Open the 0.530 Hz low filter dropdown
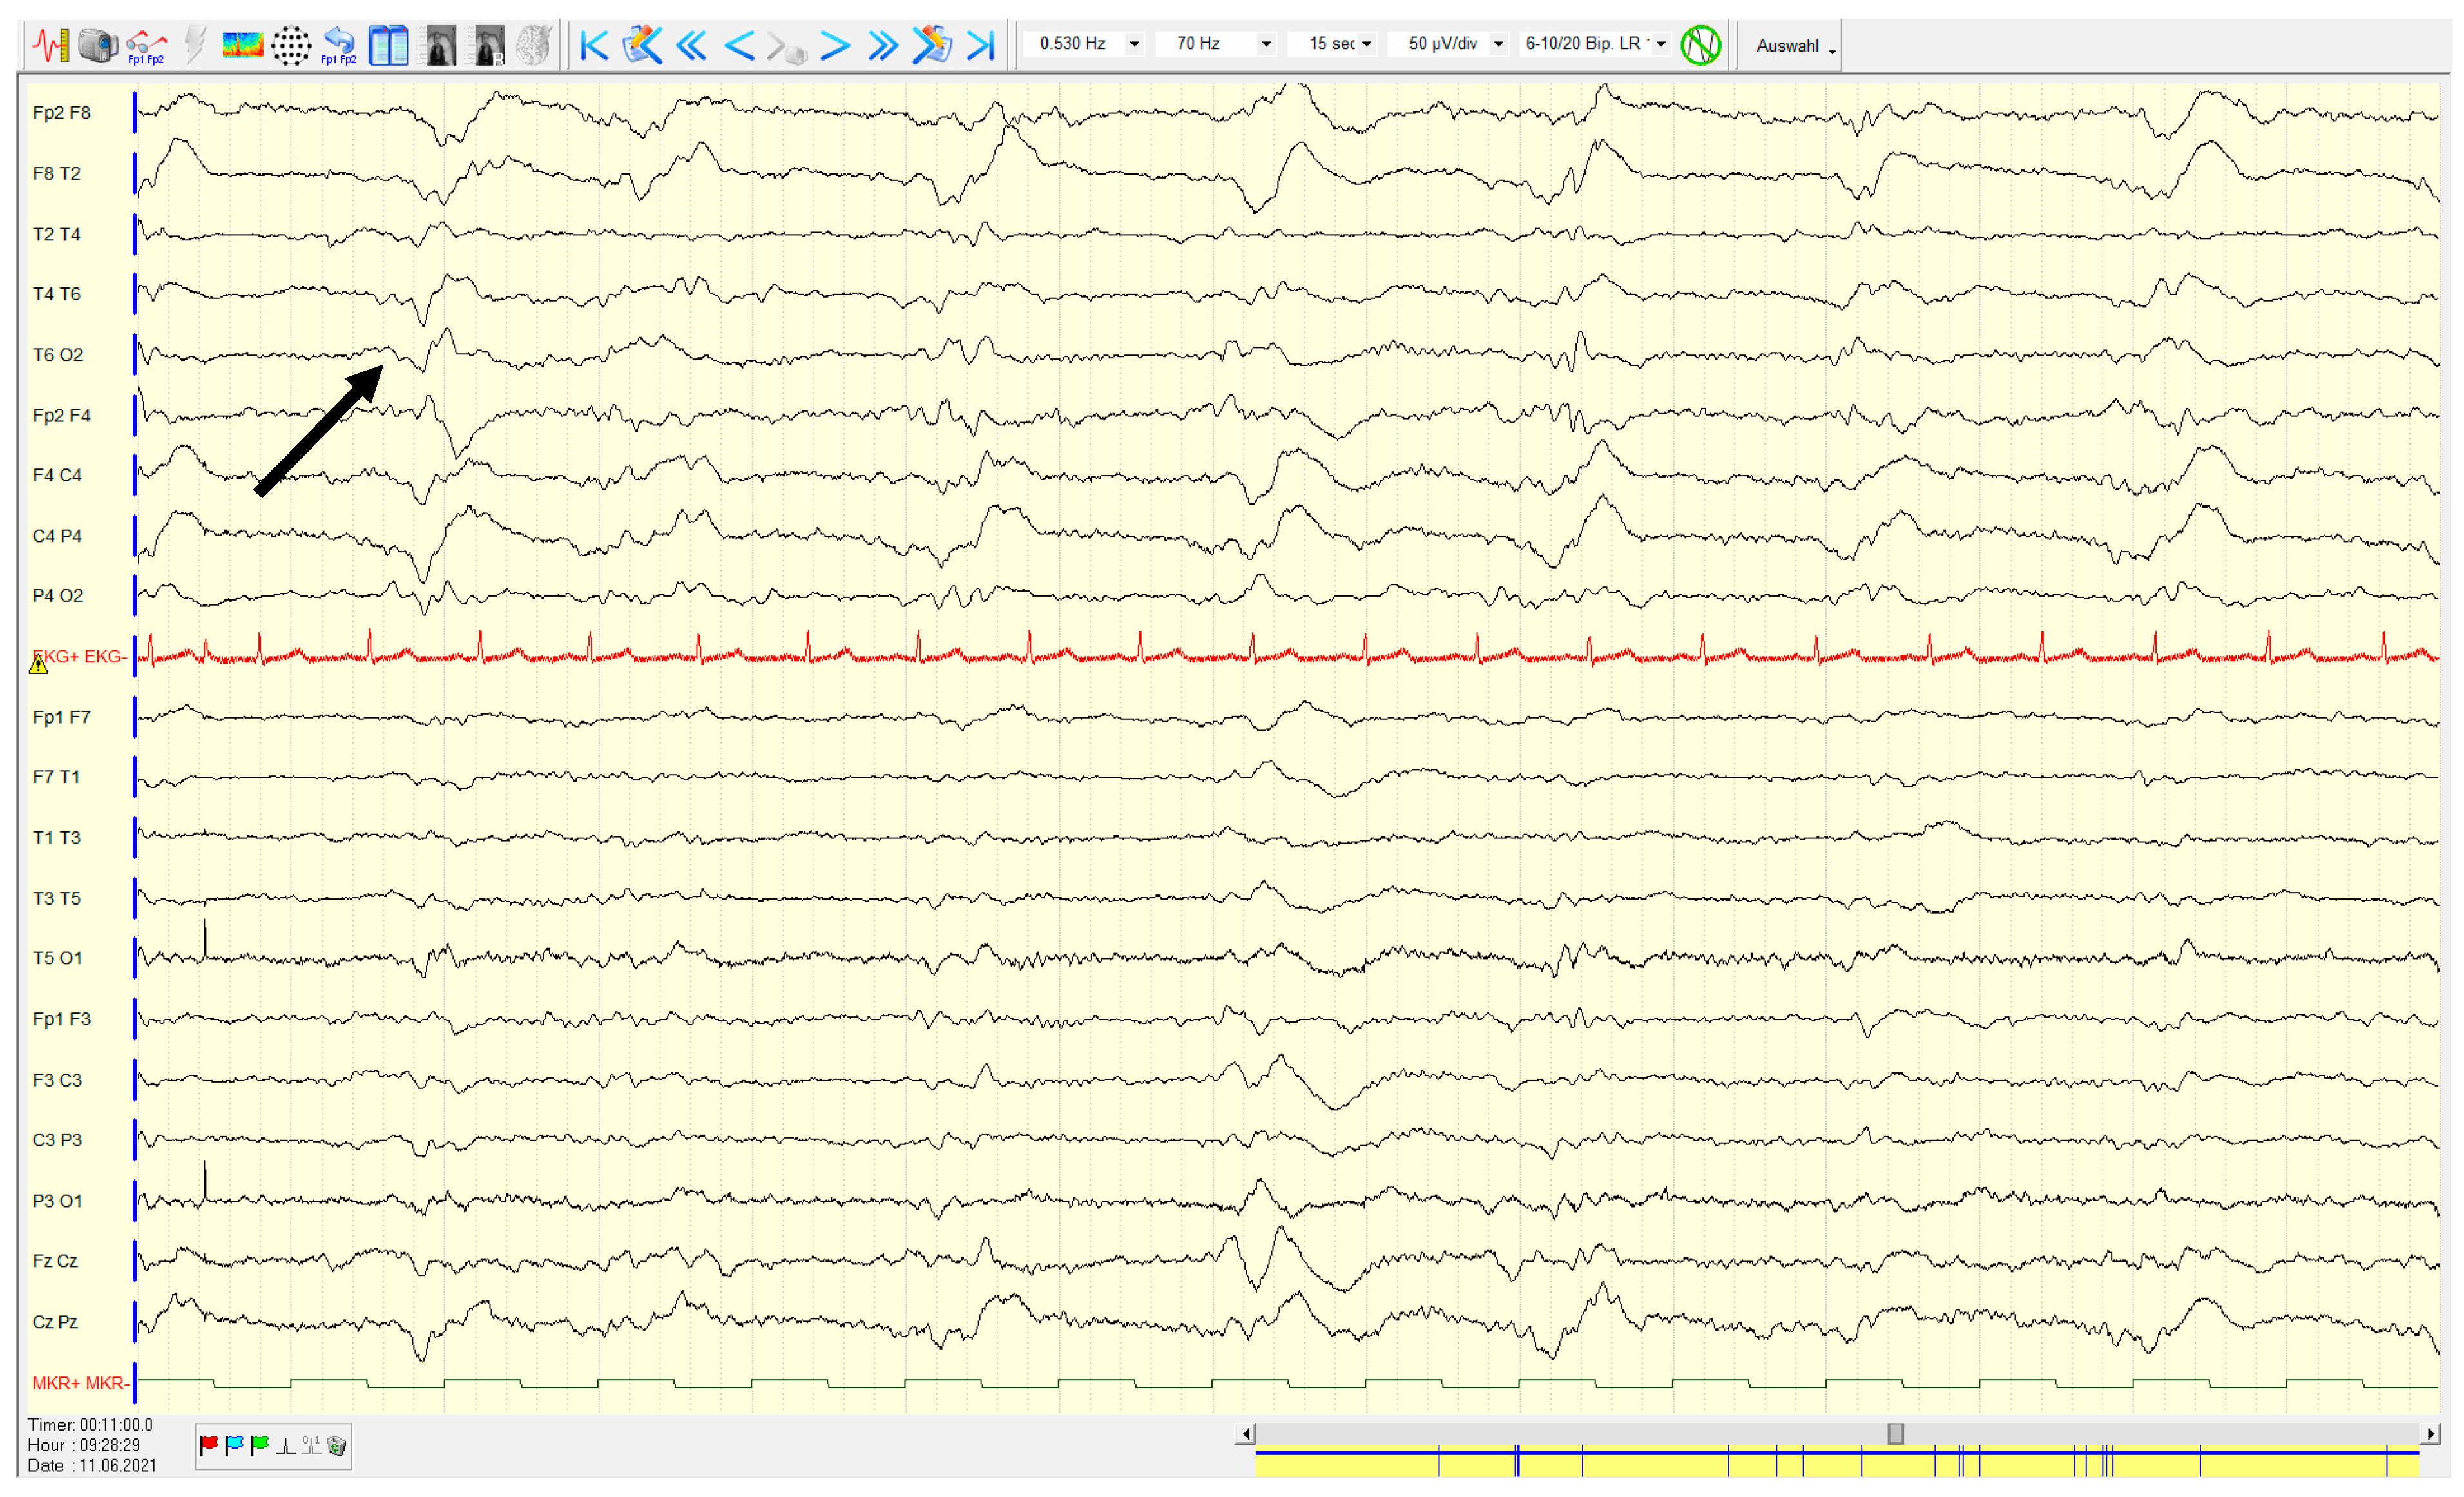Screen dimensions: 2464x1497 point(1134,44)
